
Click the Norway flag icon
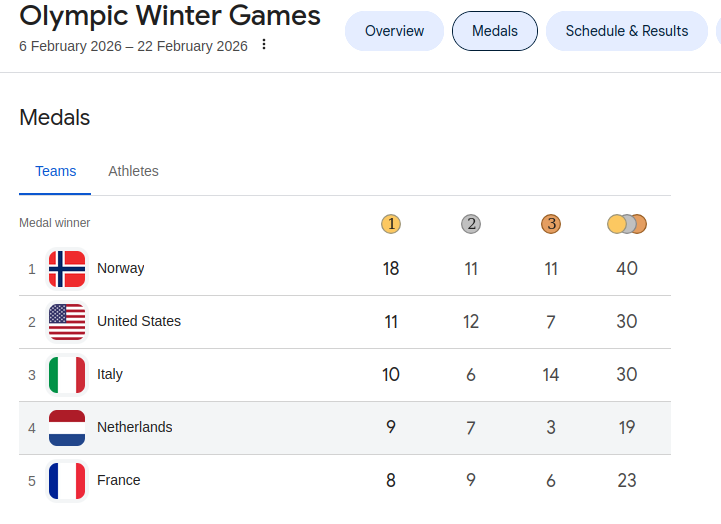[x=67, y=269]
